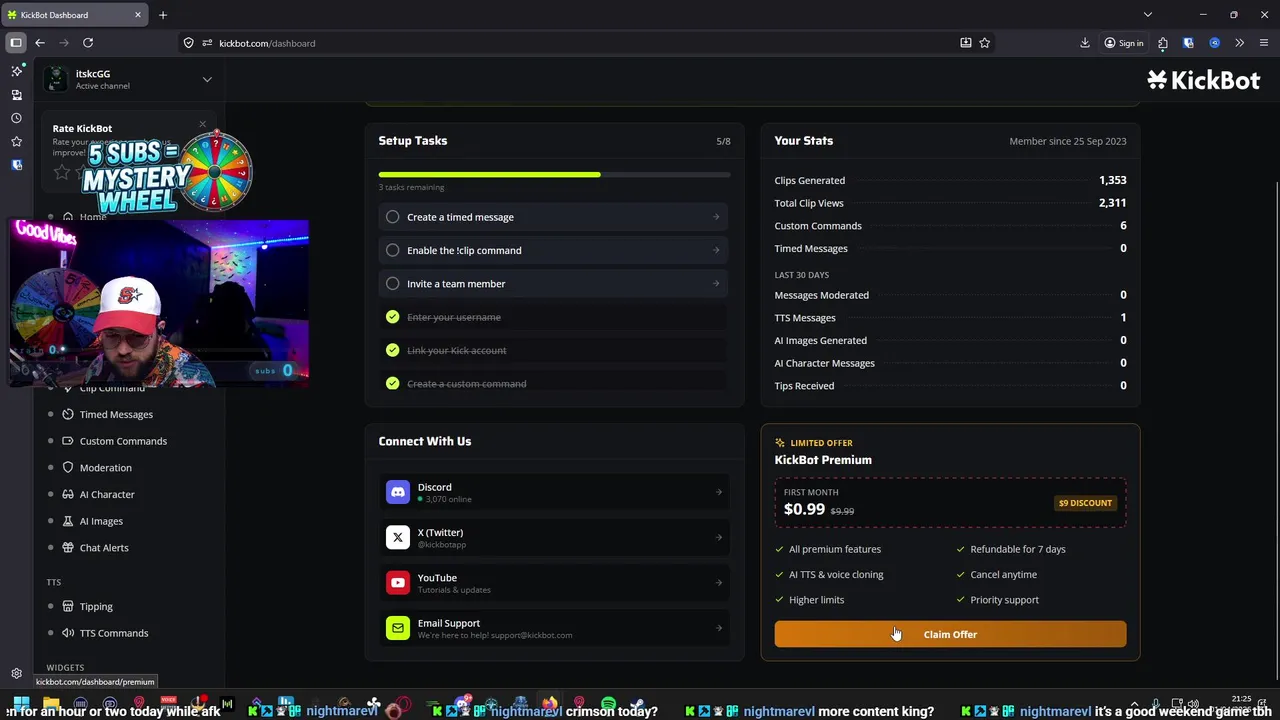Open the Firefox hamburger menu

point(1265,43)
